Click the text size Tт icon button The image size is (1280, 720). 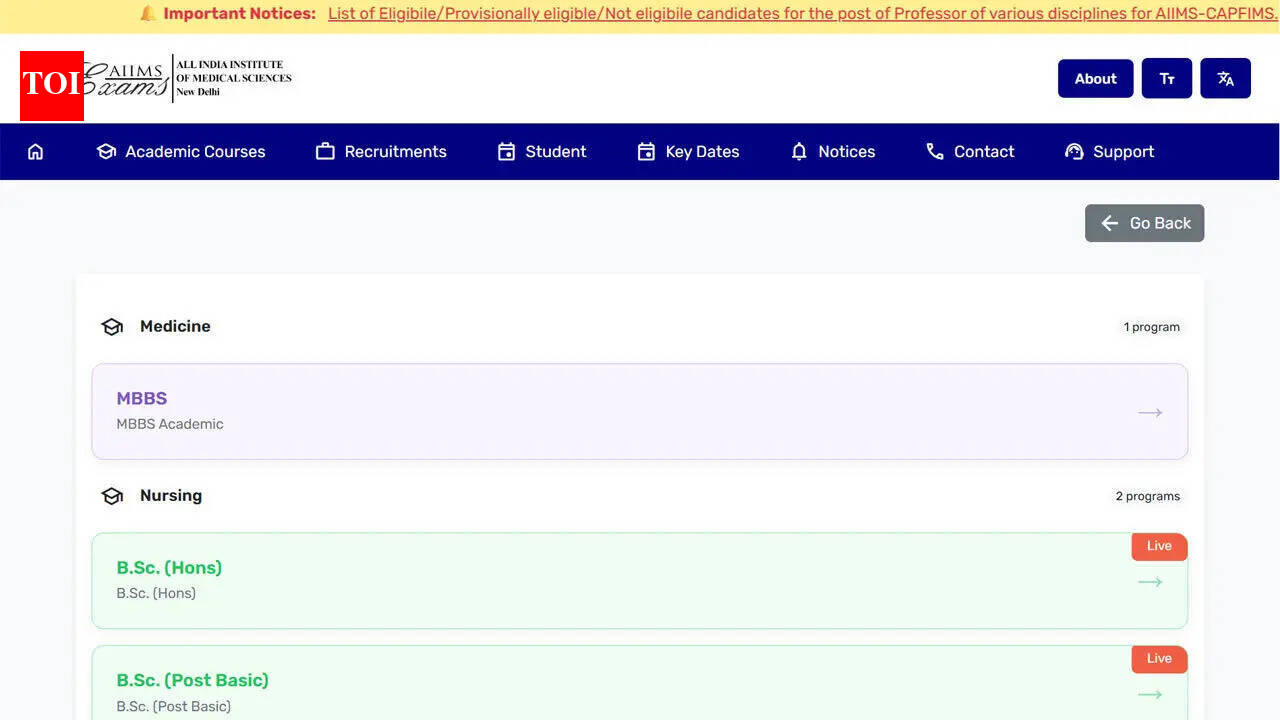(1166, 79)
